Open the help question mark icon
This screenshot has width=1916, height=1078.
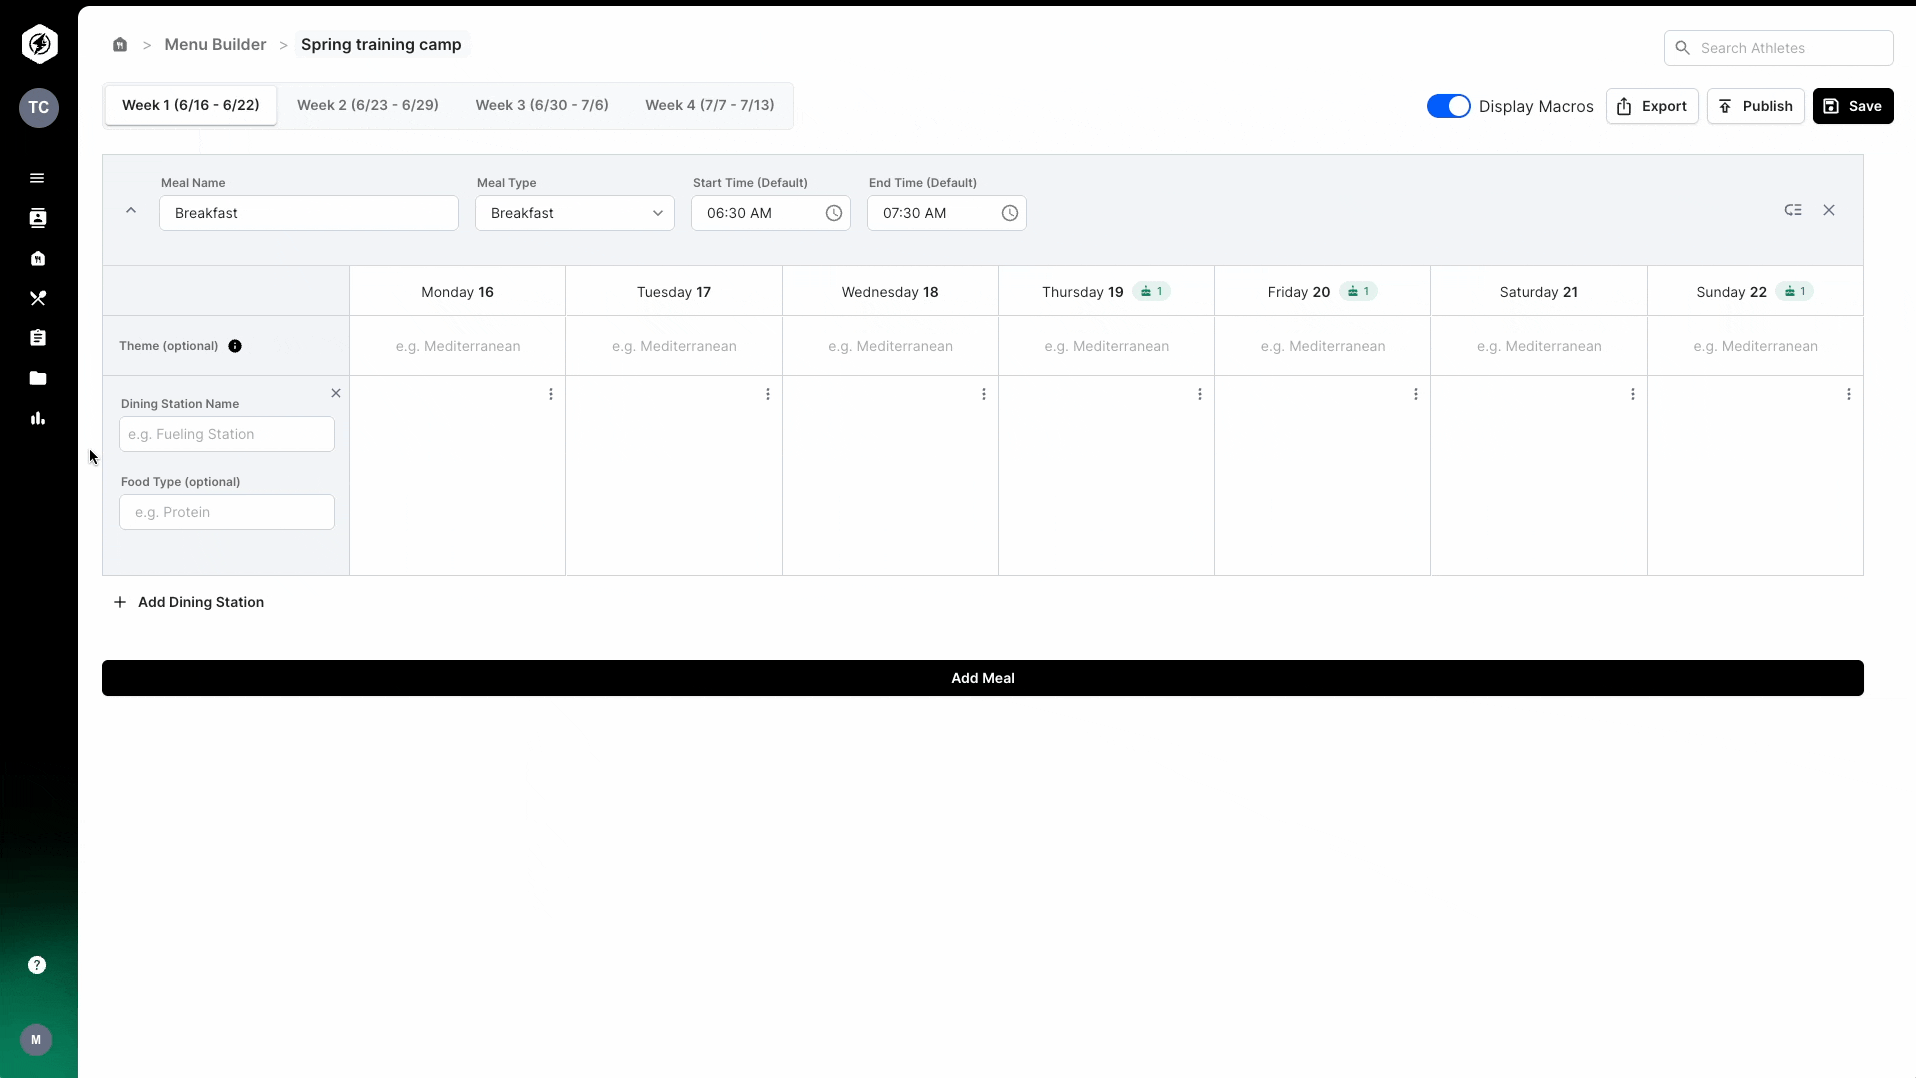pos(37,965)
